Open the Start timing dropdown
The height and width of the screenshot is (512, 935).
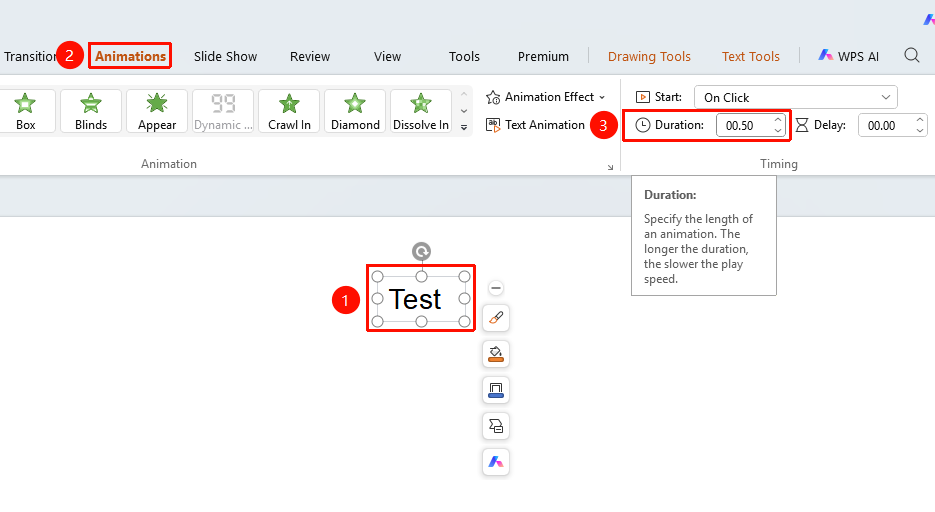tap(795, 97)
